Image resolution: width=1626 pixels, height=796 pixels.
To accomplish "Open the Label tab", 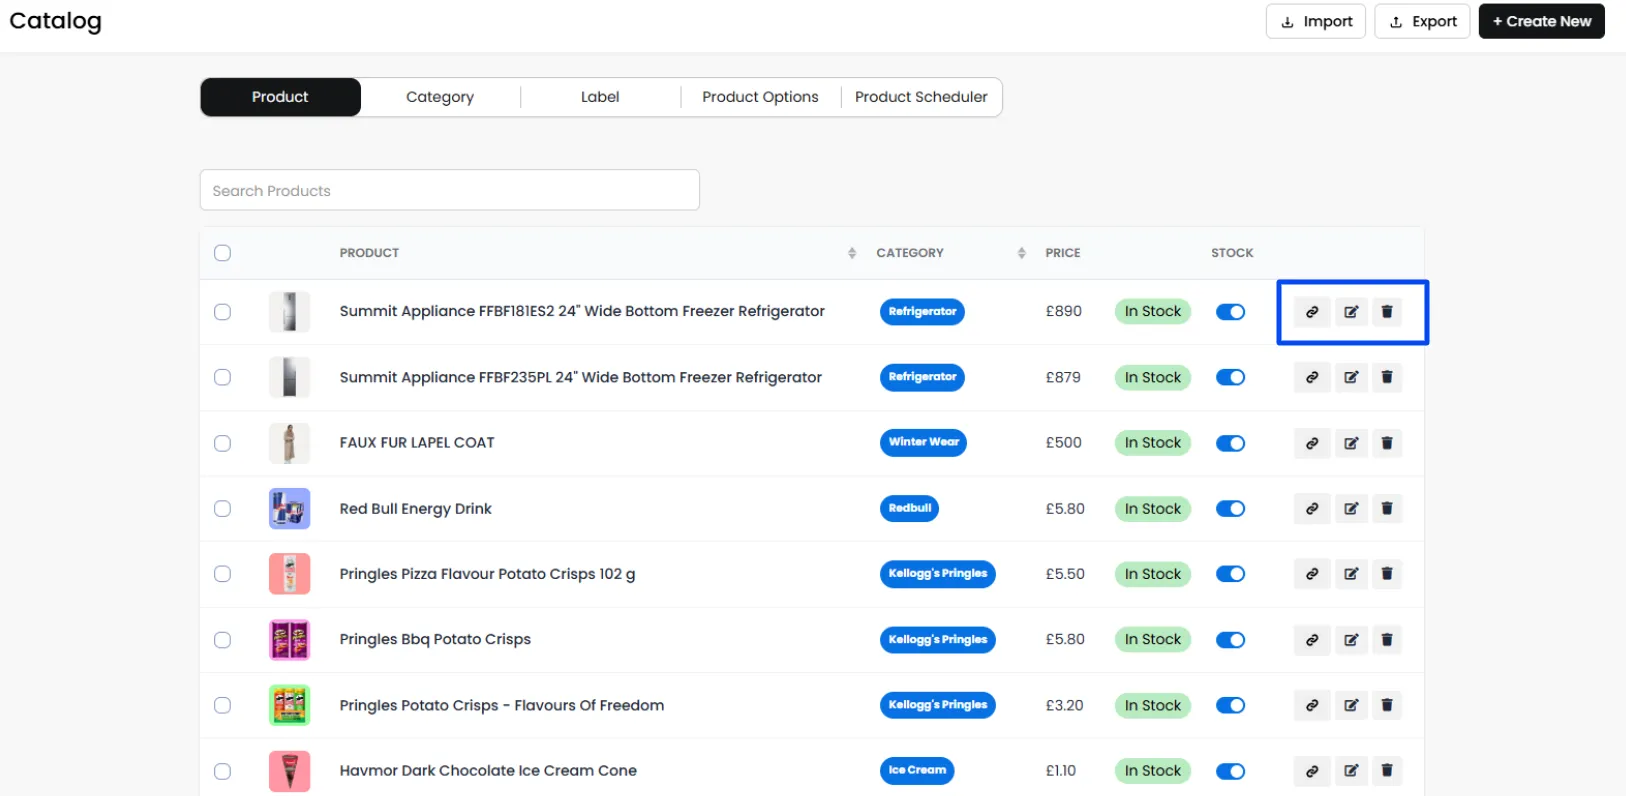I will click(x=600, y=97).
